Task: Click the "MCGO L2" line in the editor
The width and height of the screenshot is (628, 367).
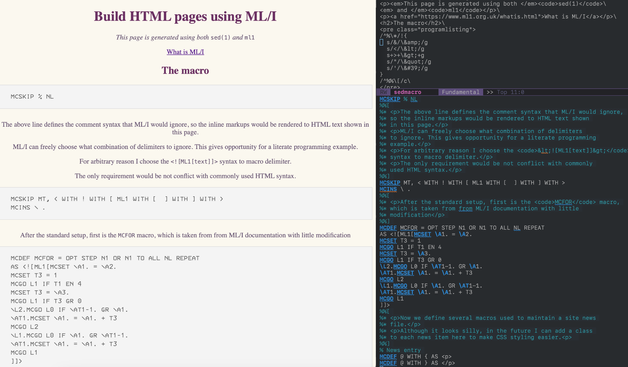Action: (392, 279)
